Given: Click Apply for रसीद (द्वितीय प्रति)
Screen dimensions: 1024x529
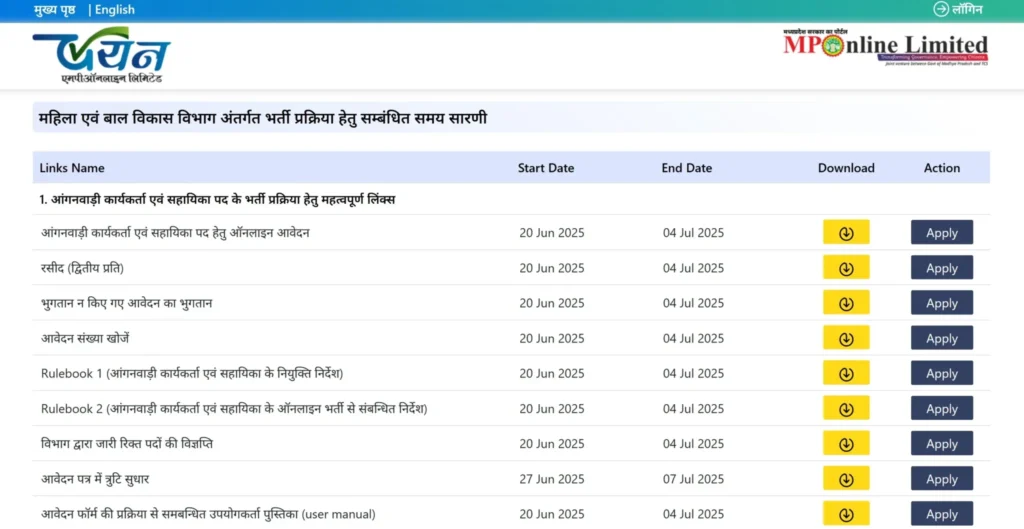Looking at the screenshot, I should click(942, 268).
